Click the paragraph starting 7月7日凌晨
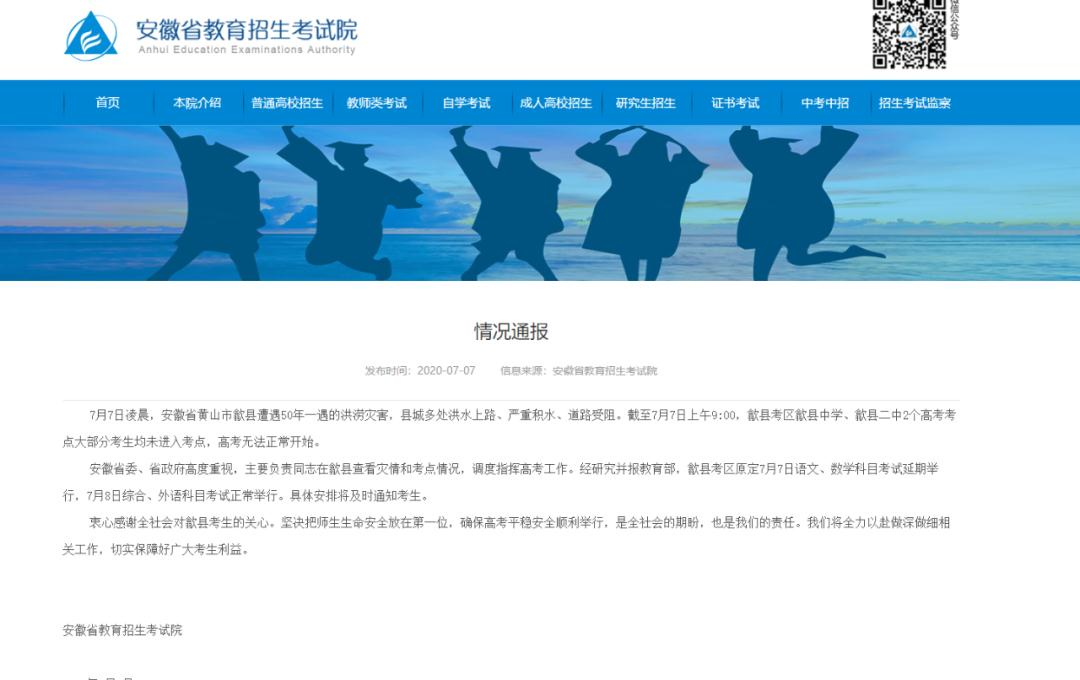 (510, 428)
